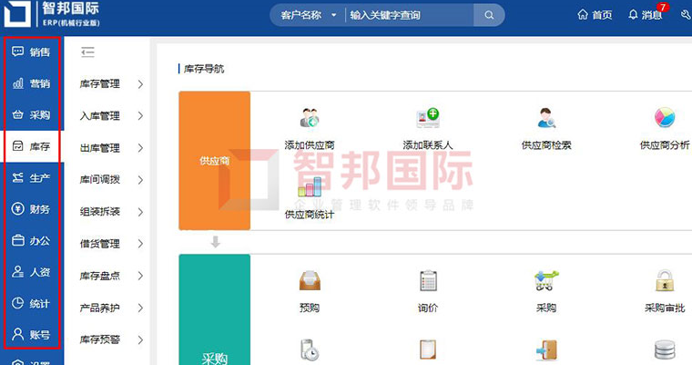Open the 客户名称 search type dropdown
695x381 pixels.
click(308, 15)
